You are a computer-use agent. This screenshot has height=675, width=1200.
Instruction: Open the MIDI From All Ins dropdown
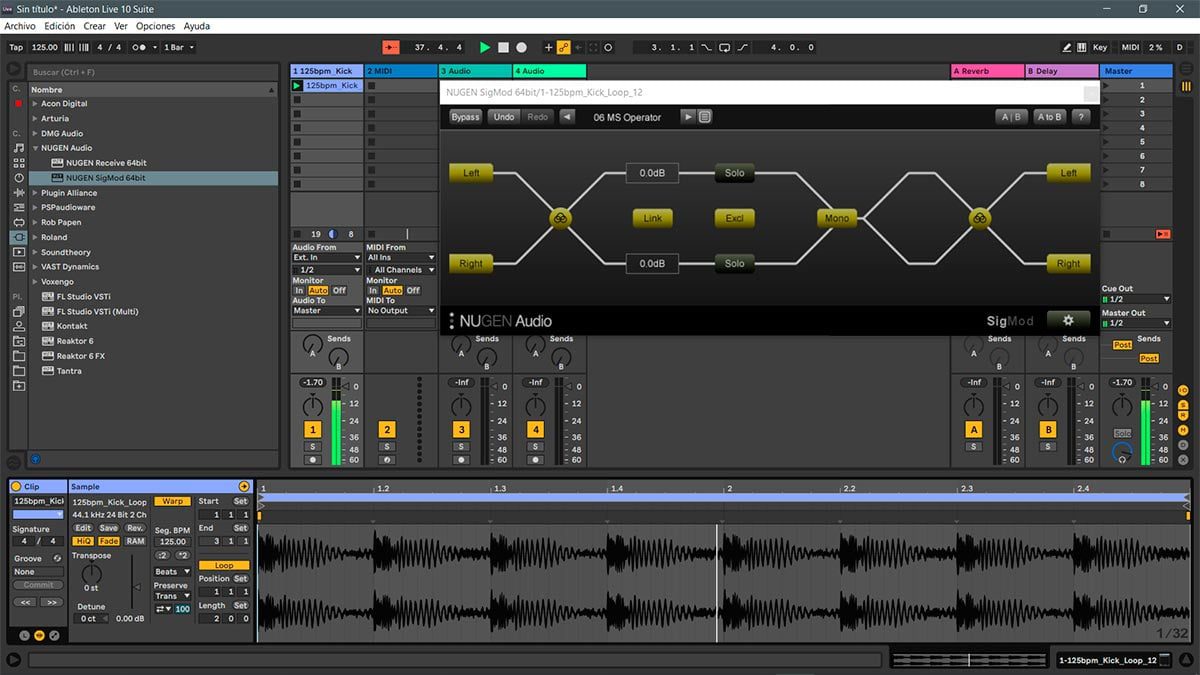[401, 257]
